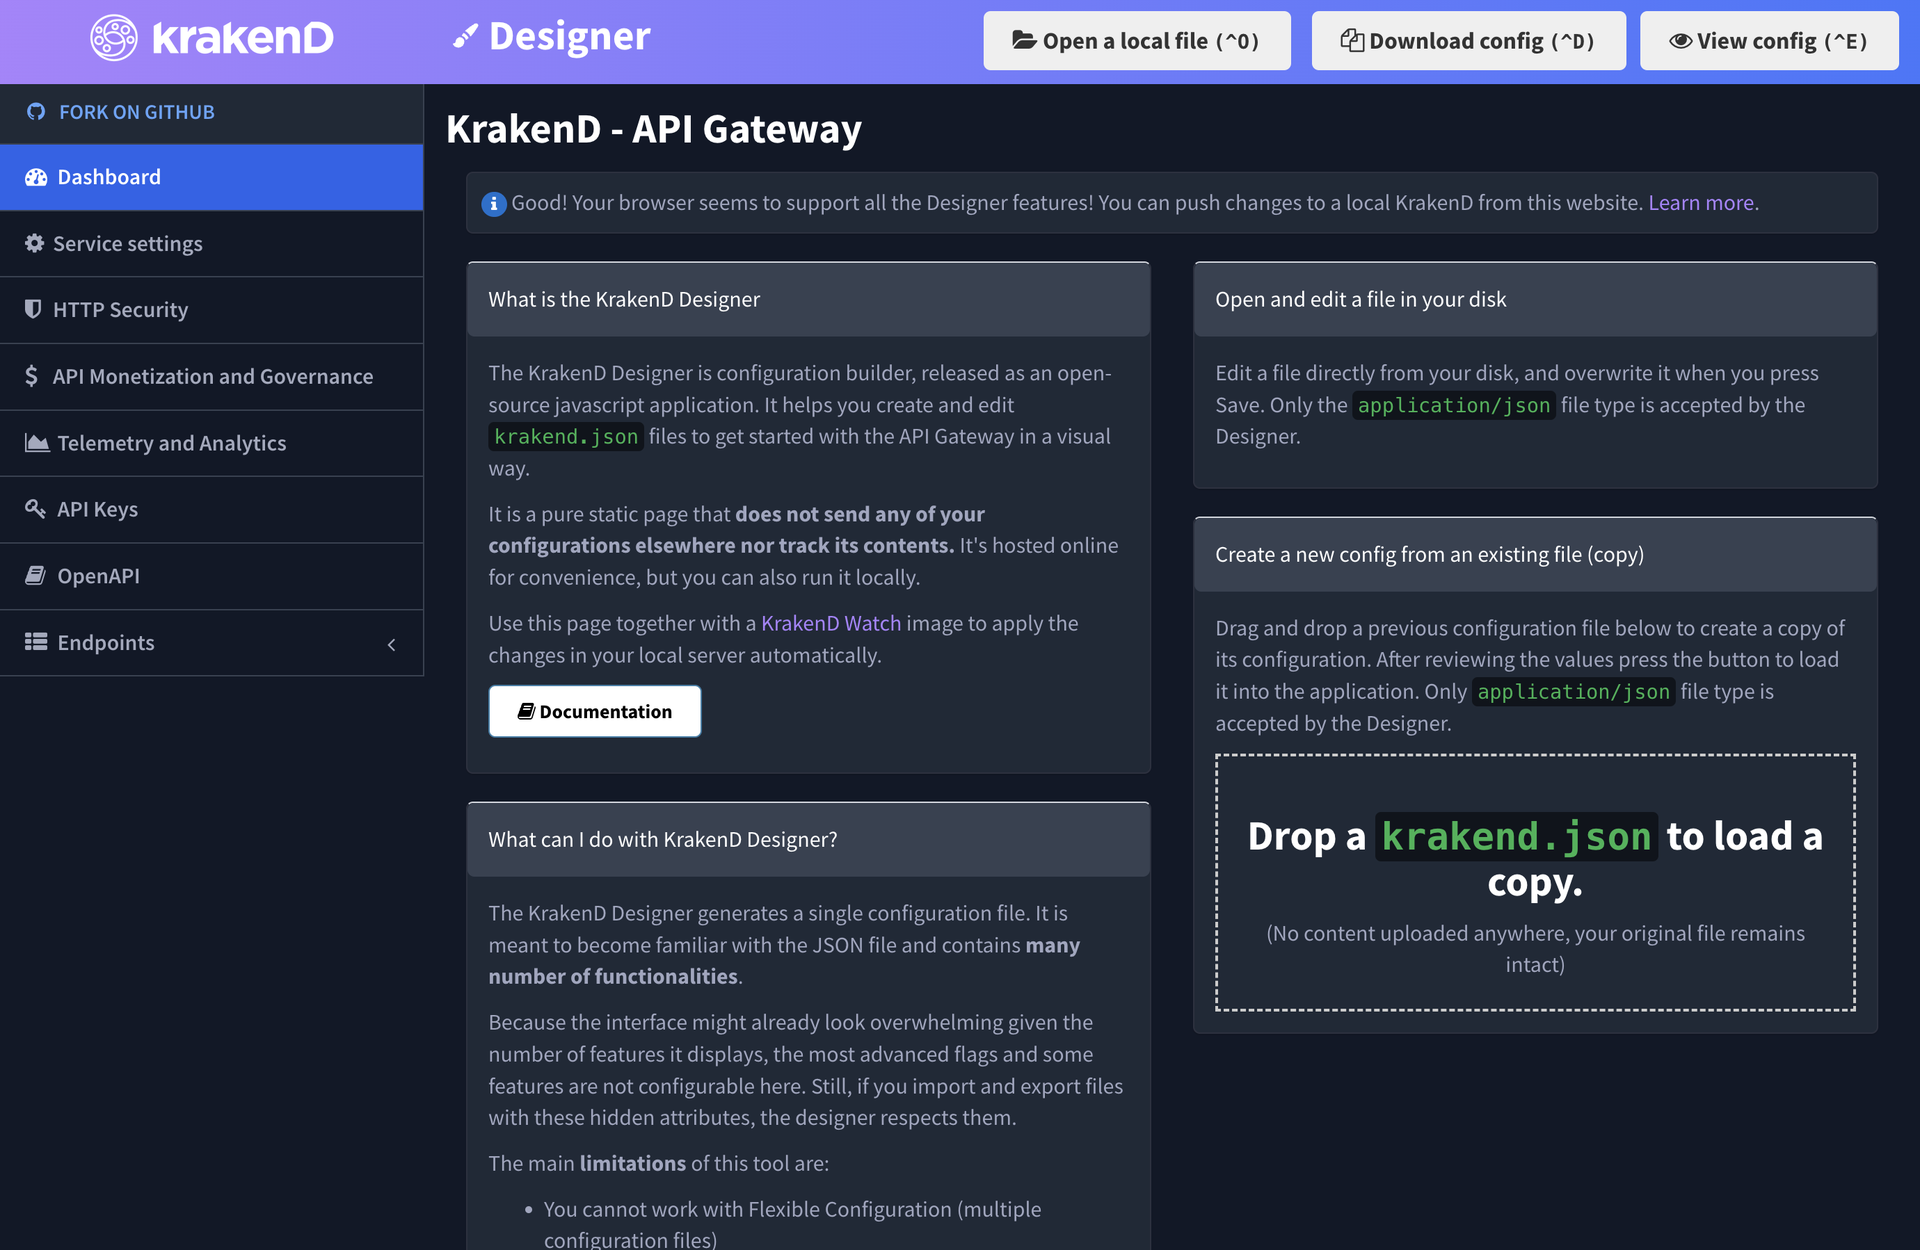Click the book icon on the Documentation button
The height and width of the screenshot is (1250, 1920).
(526, 711)
